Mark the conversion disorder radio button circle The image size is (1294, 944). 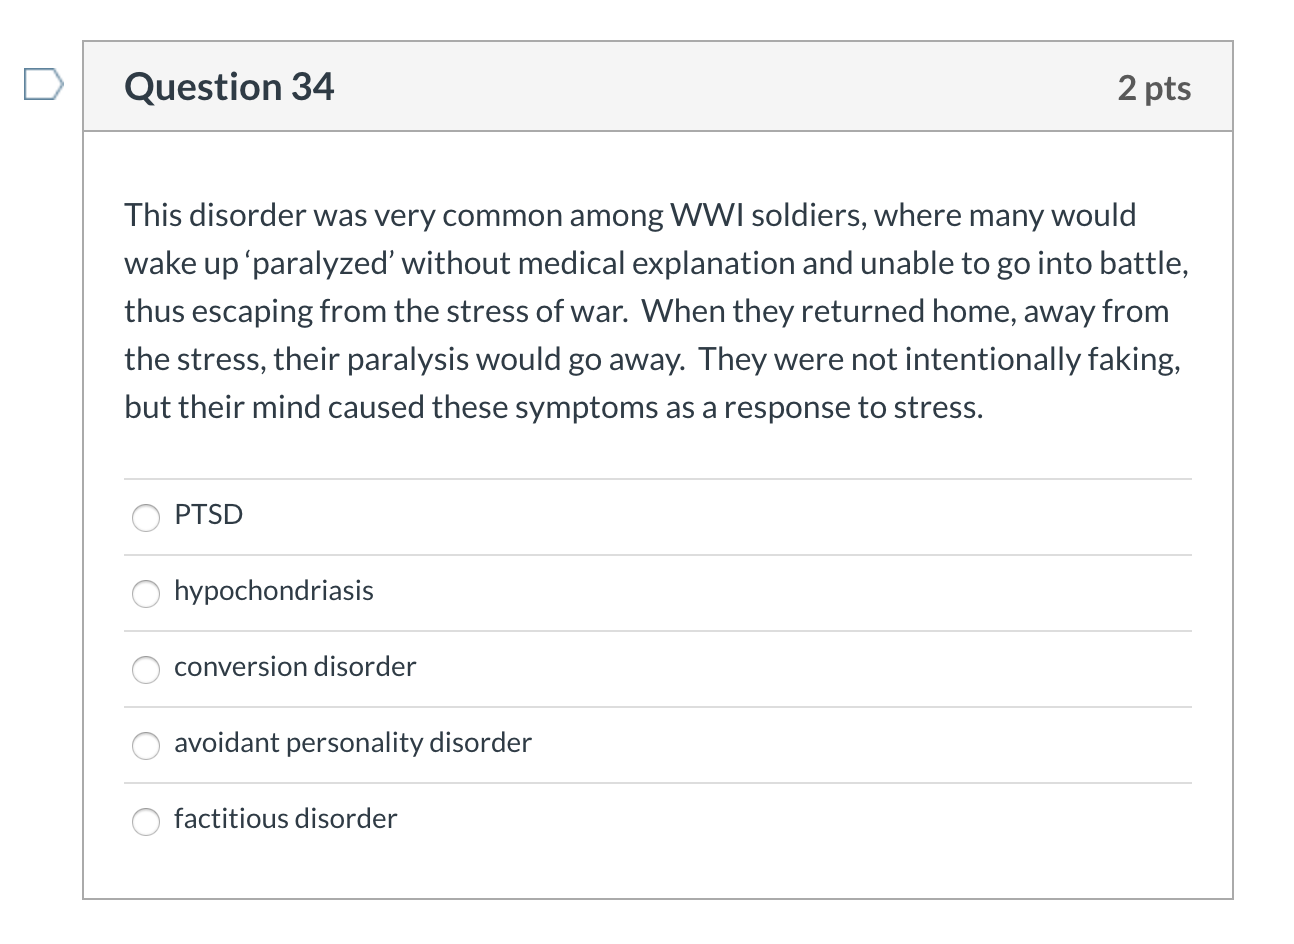point(146,669)
